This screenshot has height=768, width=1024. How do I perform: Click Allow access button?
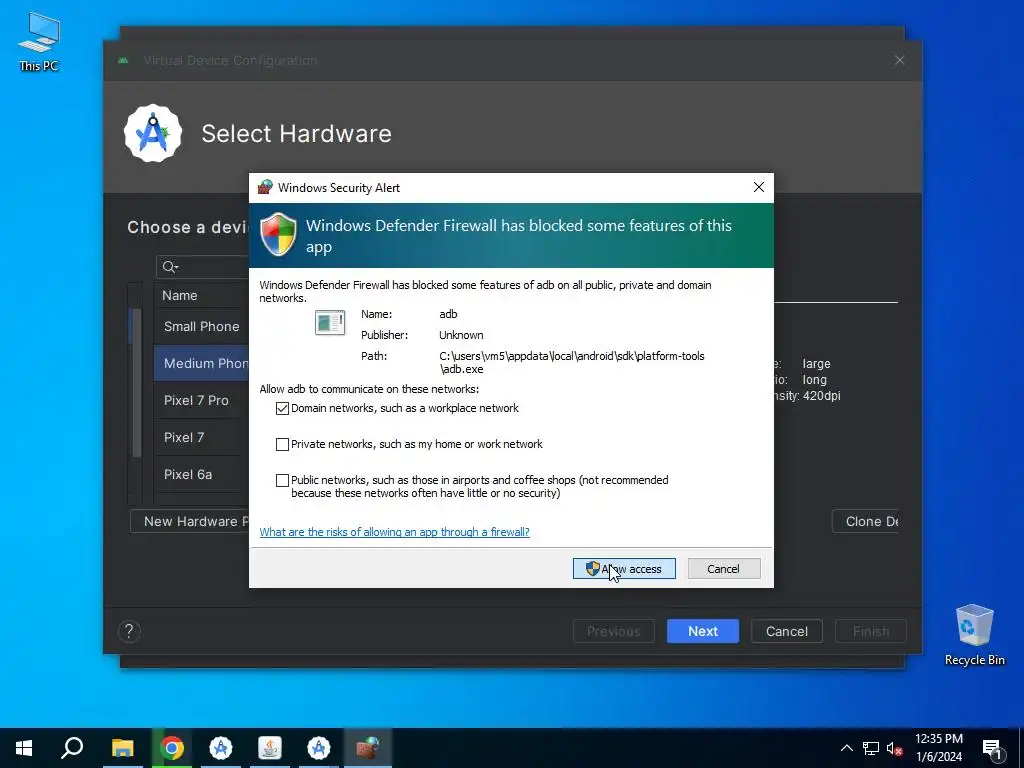(624, 569)
